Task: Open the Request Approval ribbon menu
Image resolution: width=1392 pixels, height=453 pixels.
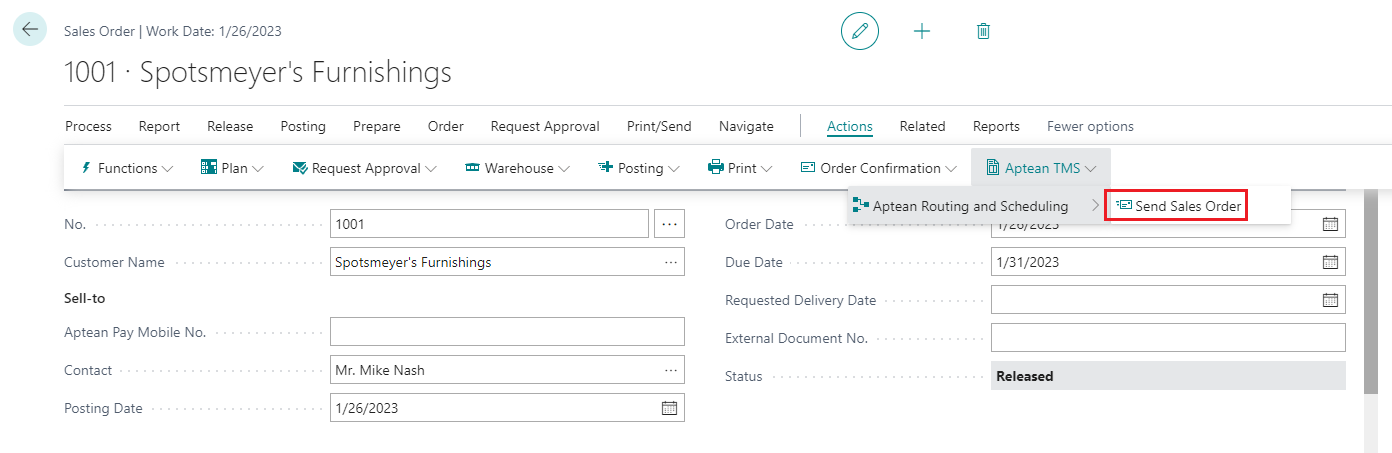Action: (x=364, y=168)
